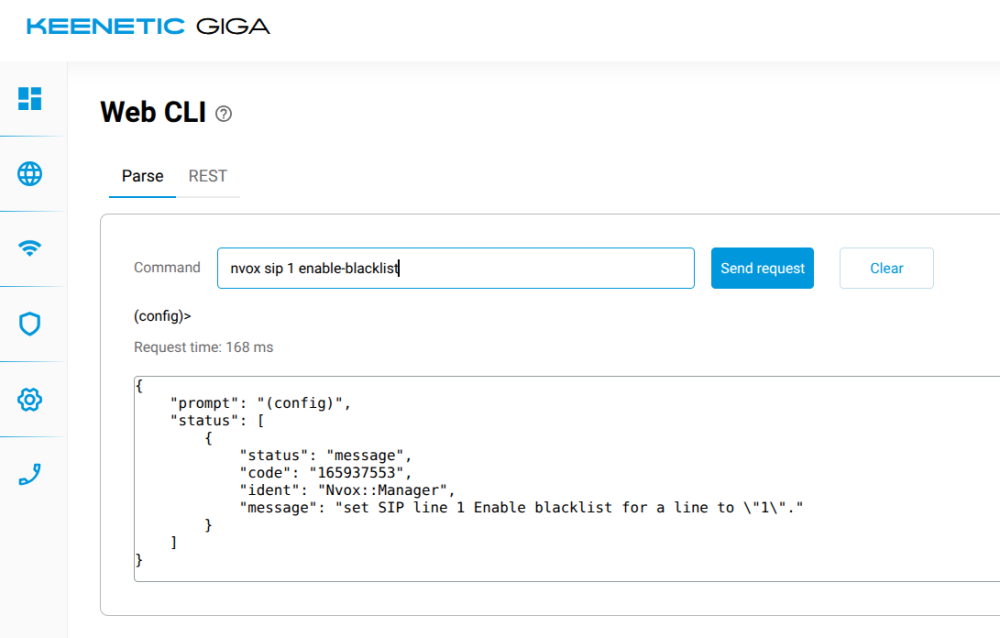The height and width of the screenshot is (638, 1000).
Task: Select the Parse tab
Action: (142, 176)
